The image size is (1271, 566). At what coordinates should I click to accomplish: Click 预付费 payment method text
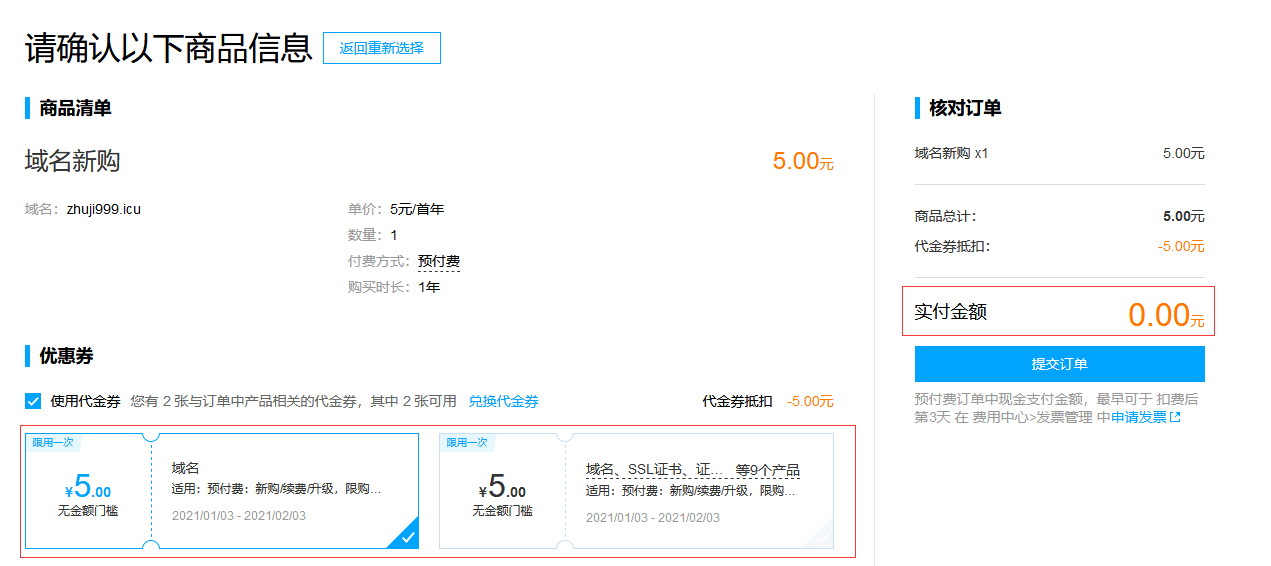439,261
